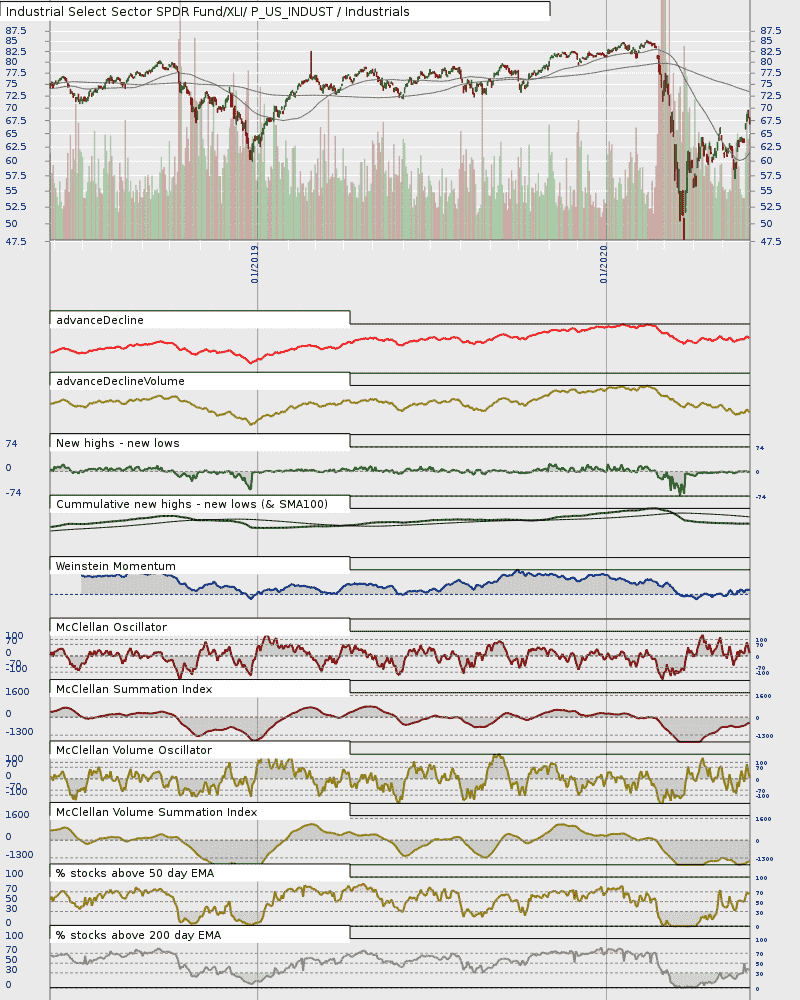Click the 62.5 price label on left axis
The width and height of the screenshot is (800, 1000).
15,147
